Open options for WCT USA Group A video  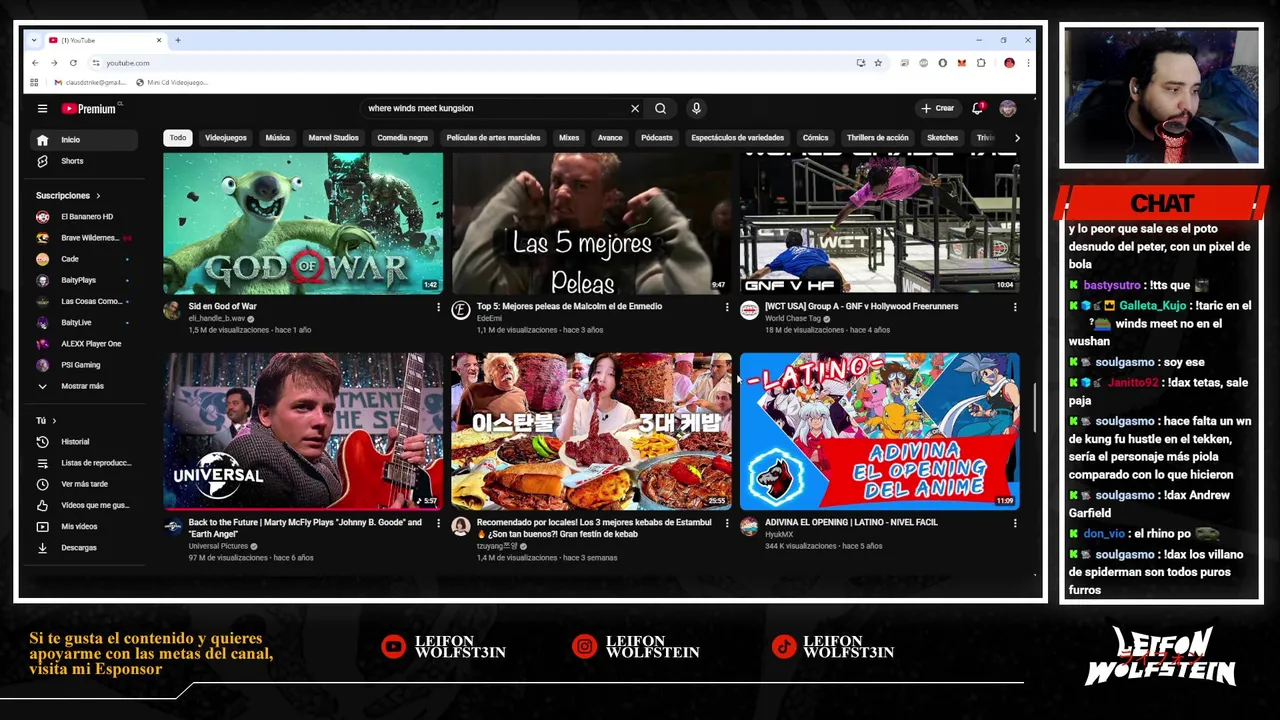point(1015,308)
